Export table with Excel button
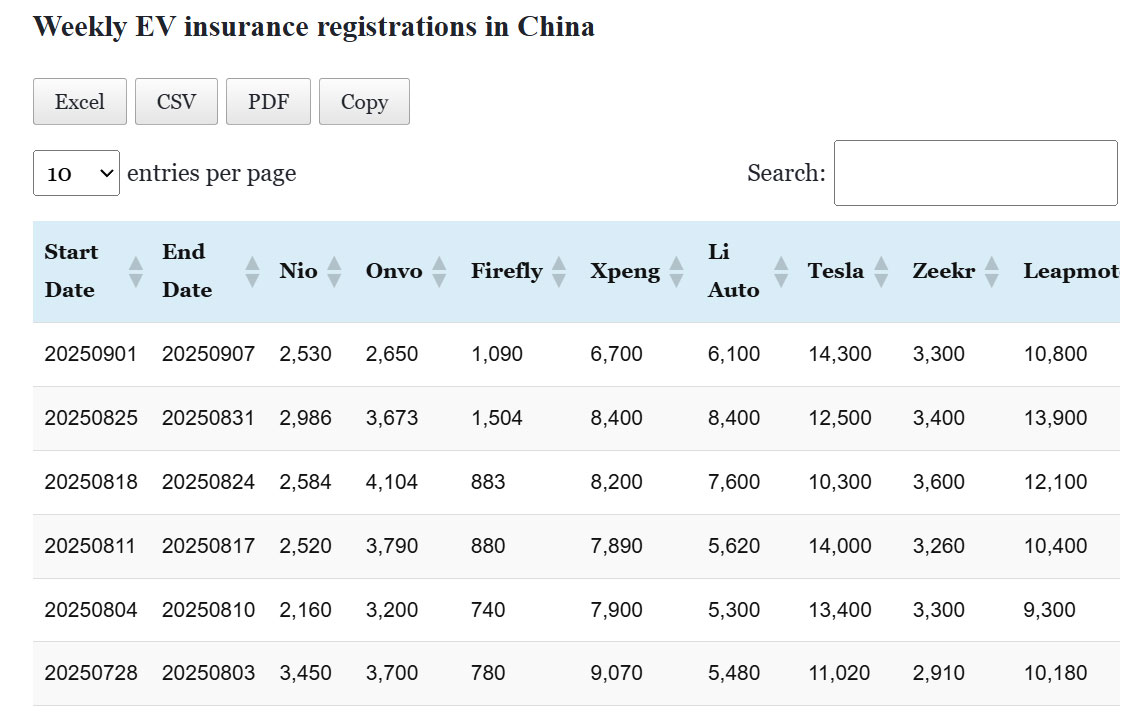1134x717 pixels. 80,102
